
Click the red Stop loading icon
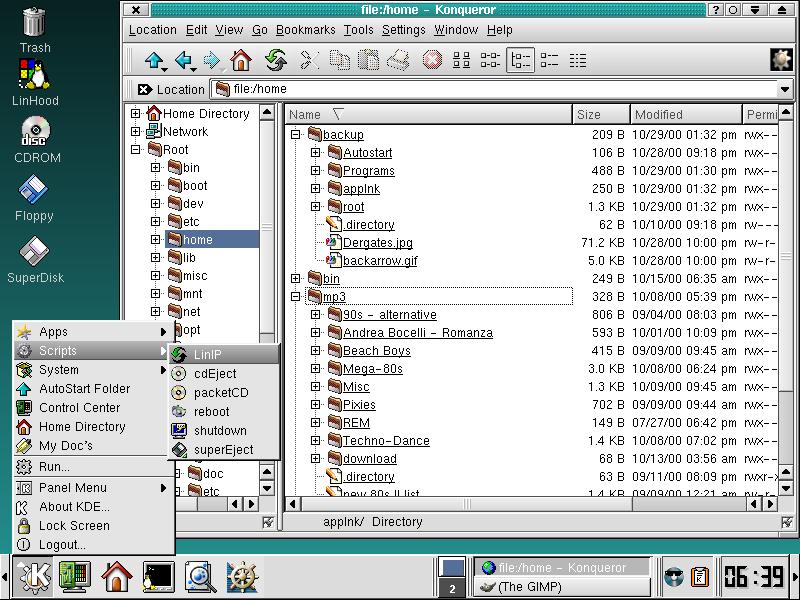click(x=431, y=61)
